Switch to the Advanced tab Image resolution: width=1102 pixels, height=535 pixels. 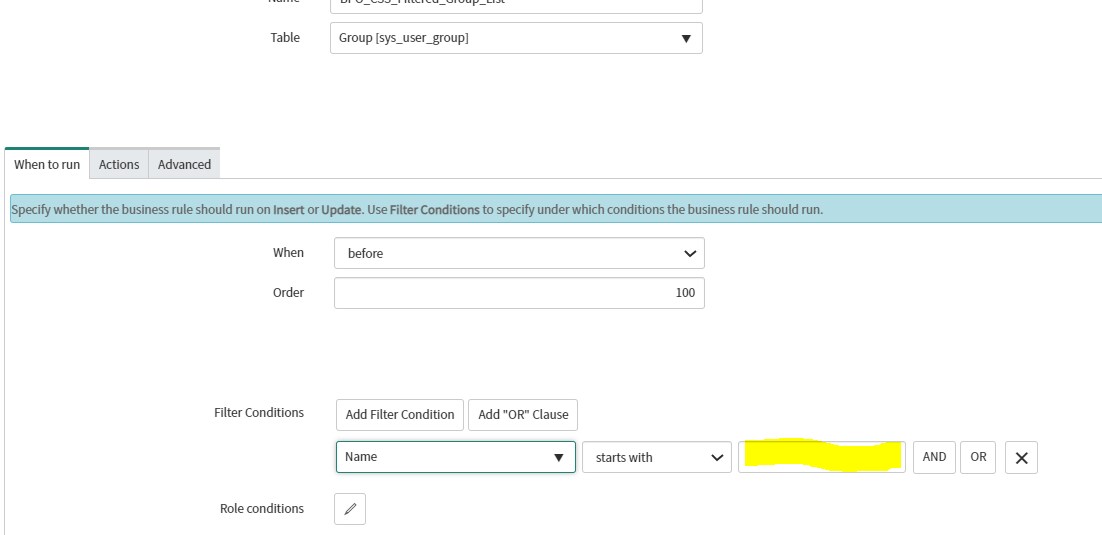pos(184,165)
